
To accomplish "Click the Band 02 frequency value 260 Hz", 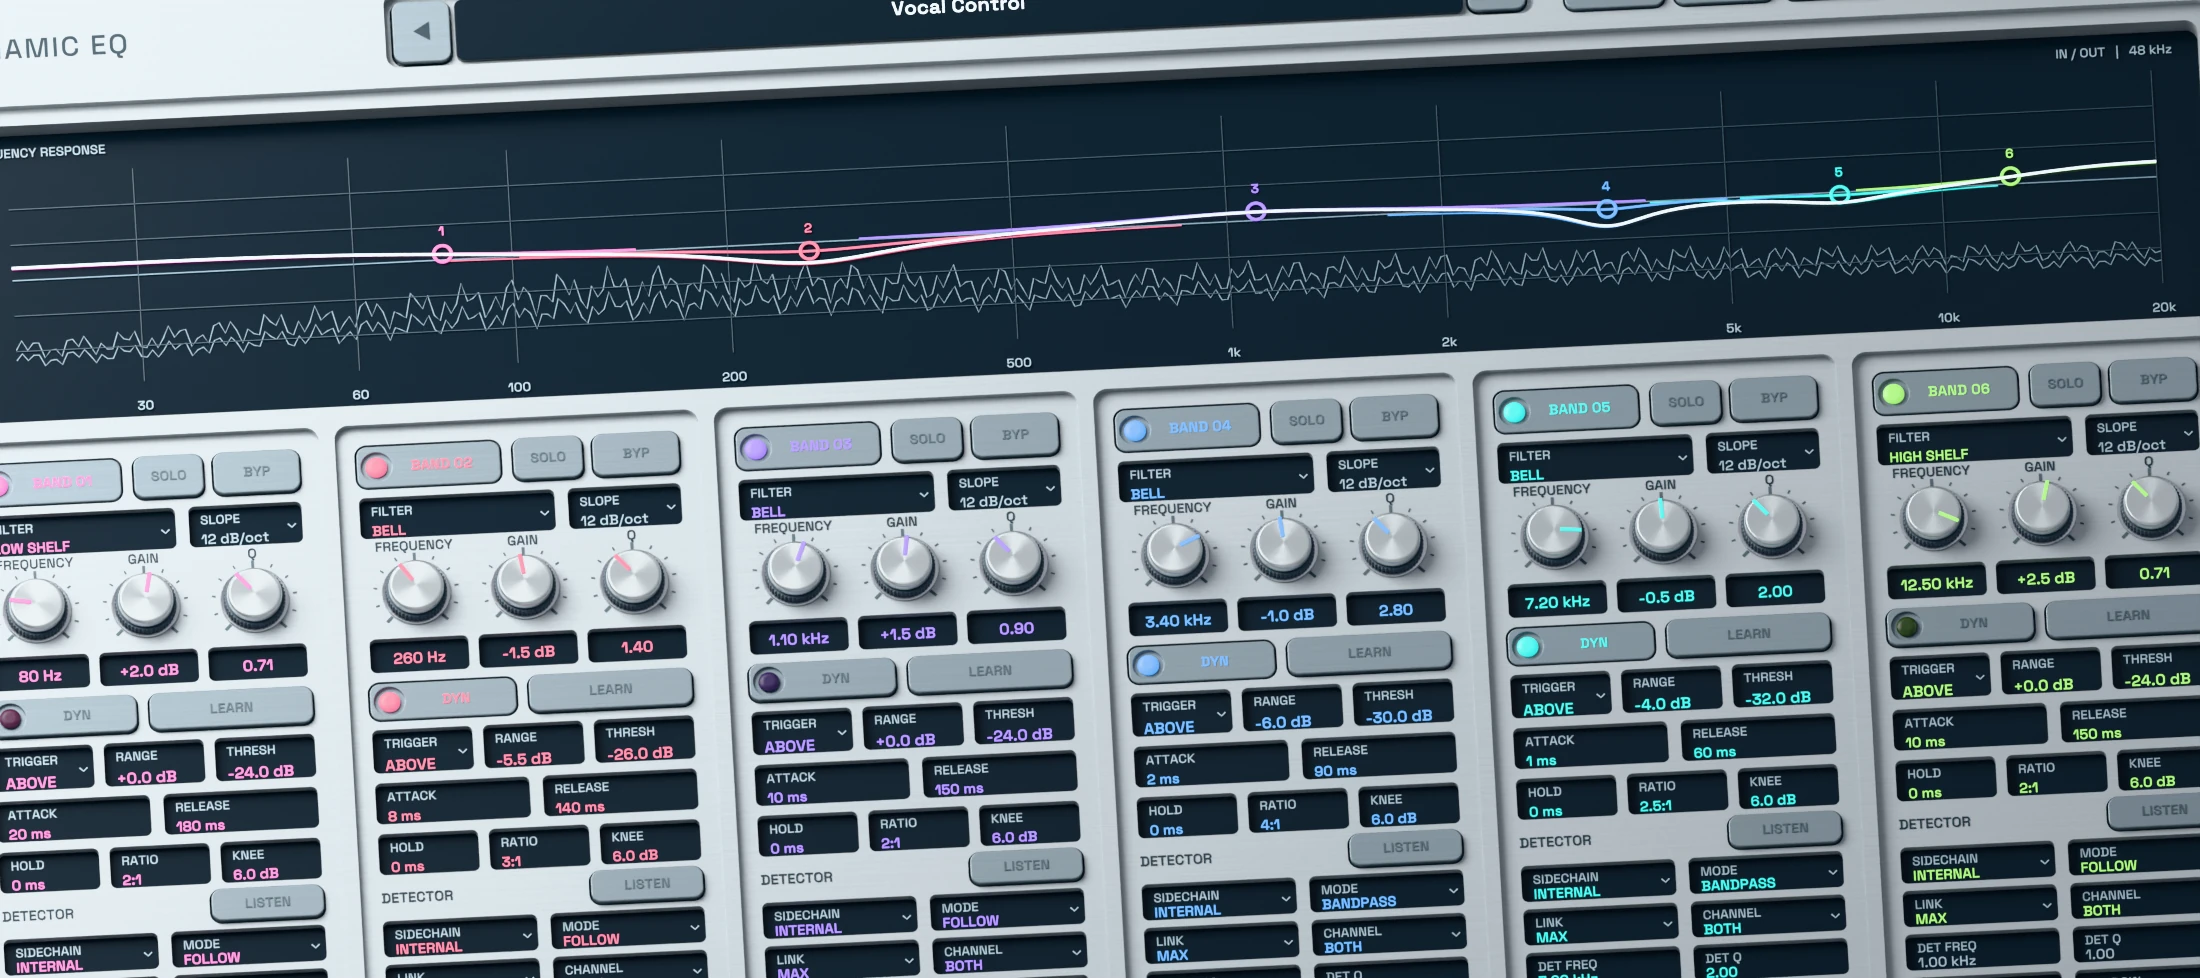I will [419, 658].
